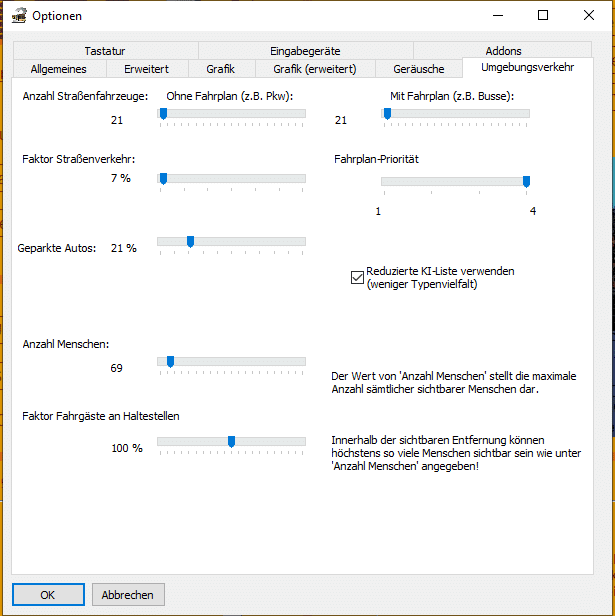Open the Eingabegeräte tab
This screenshot has width=615, height=616.
[305, 51]
